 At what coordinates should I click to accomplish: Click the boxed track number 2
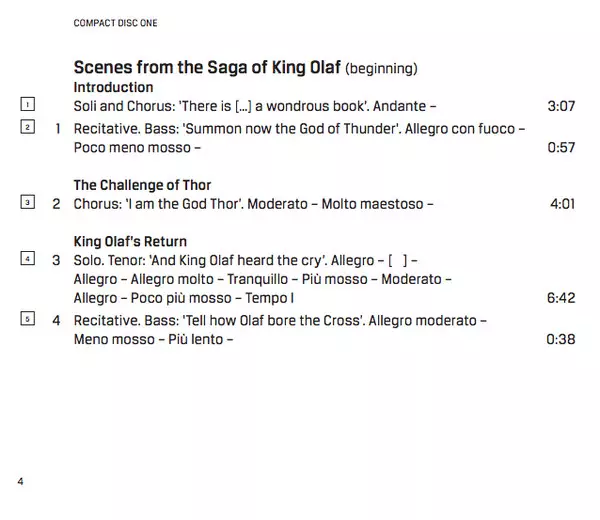tap(27, 128)
